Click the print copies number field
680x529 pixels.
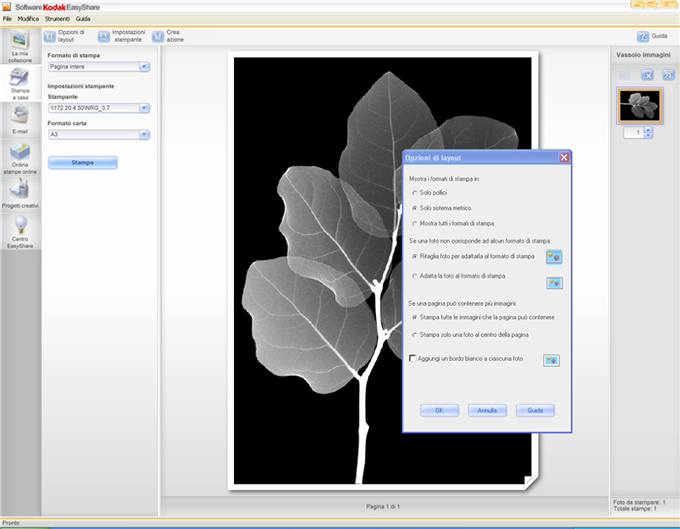click(634, 132)
